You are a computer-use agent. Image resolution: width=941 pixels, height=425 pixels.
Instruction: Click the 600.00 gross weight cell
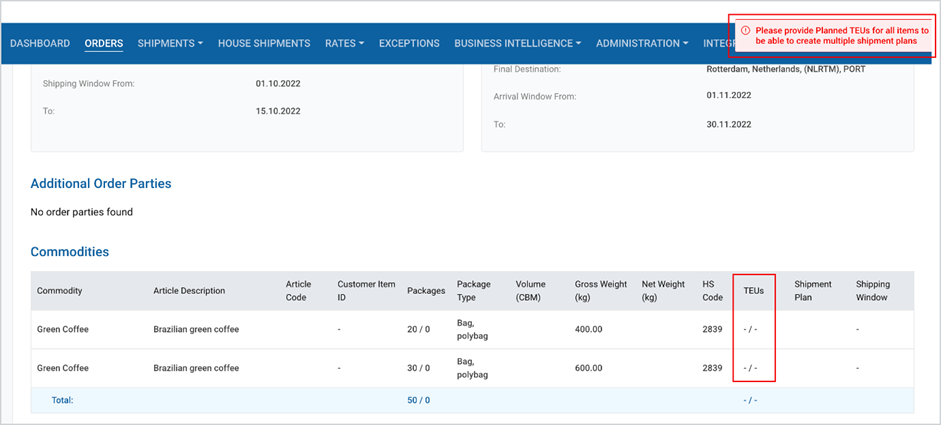click(x=589, y=368)
